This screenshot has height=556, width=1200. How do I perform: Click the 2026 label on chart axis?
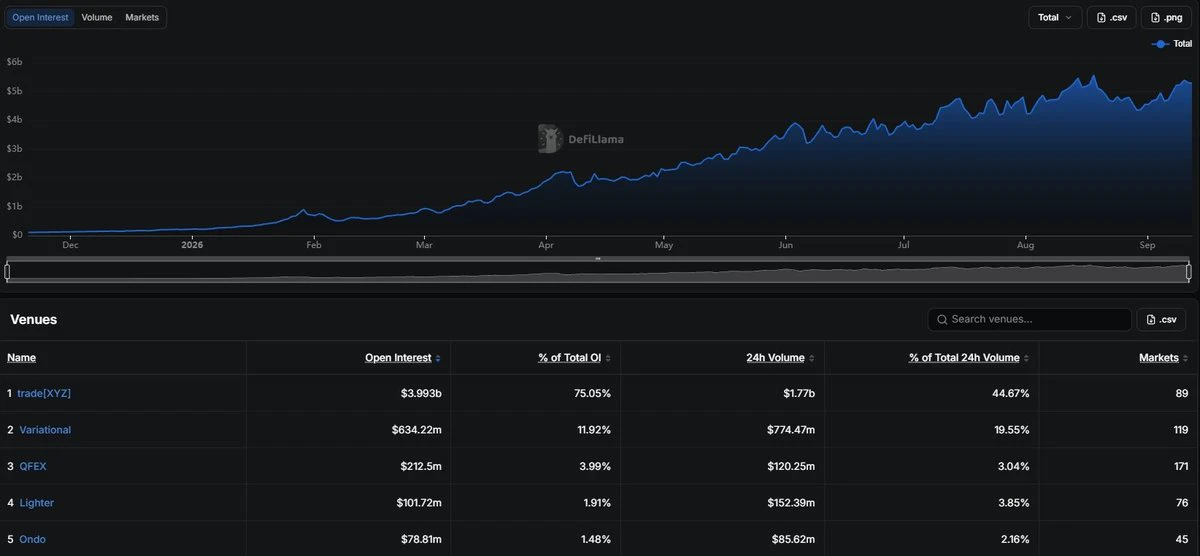point(192,244)
